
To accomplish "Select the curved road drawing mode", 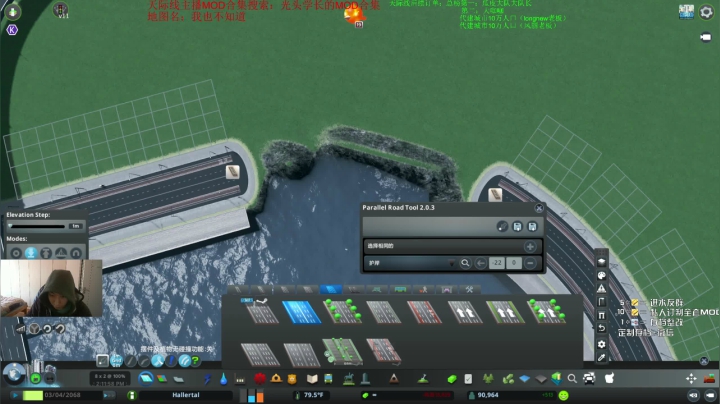I will [144, 361].
